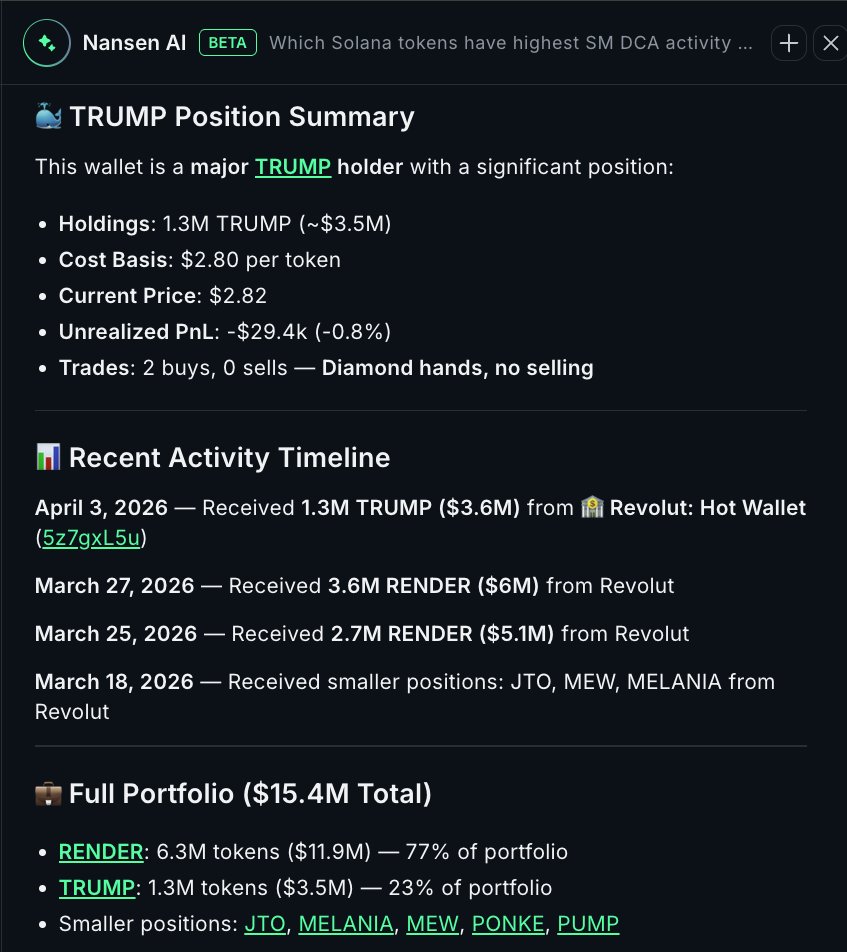
Task: Open the TRUMP token link in Full Portfolio
Action: pos(95,888)
